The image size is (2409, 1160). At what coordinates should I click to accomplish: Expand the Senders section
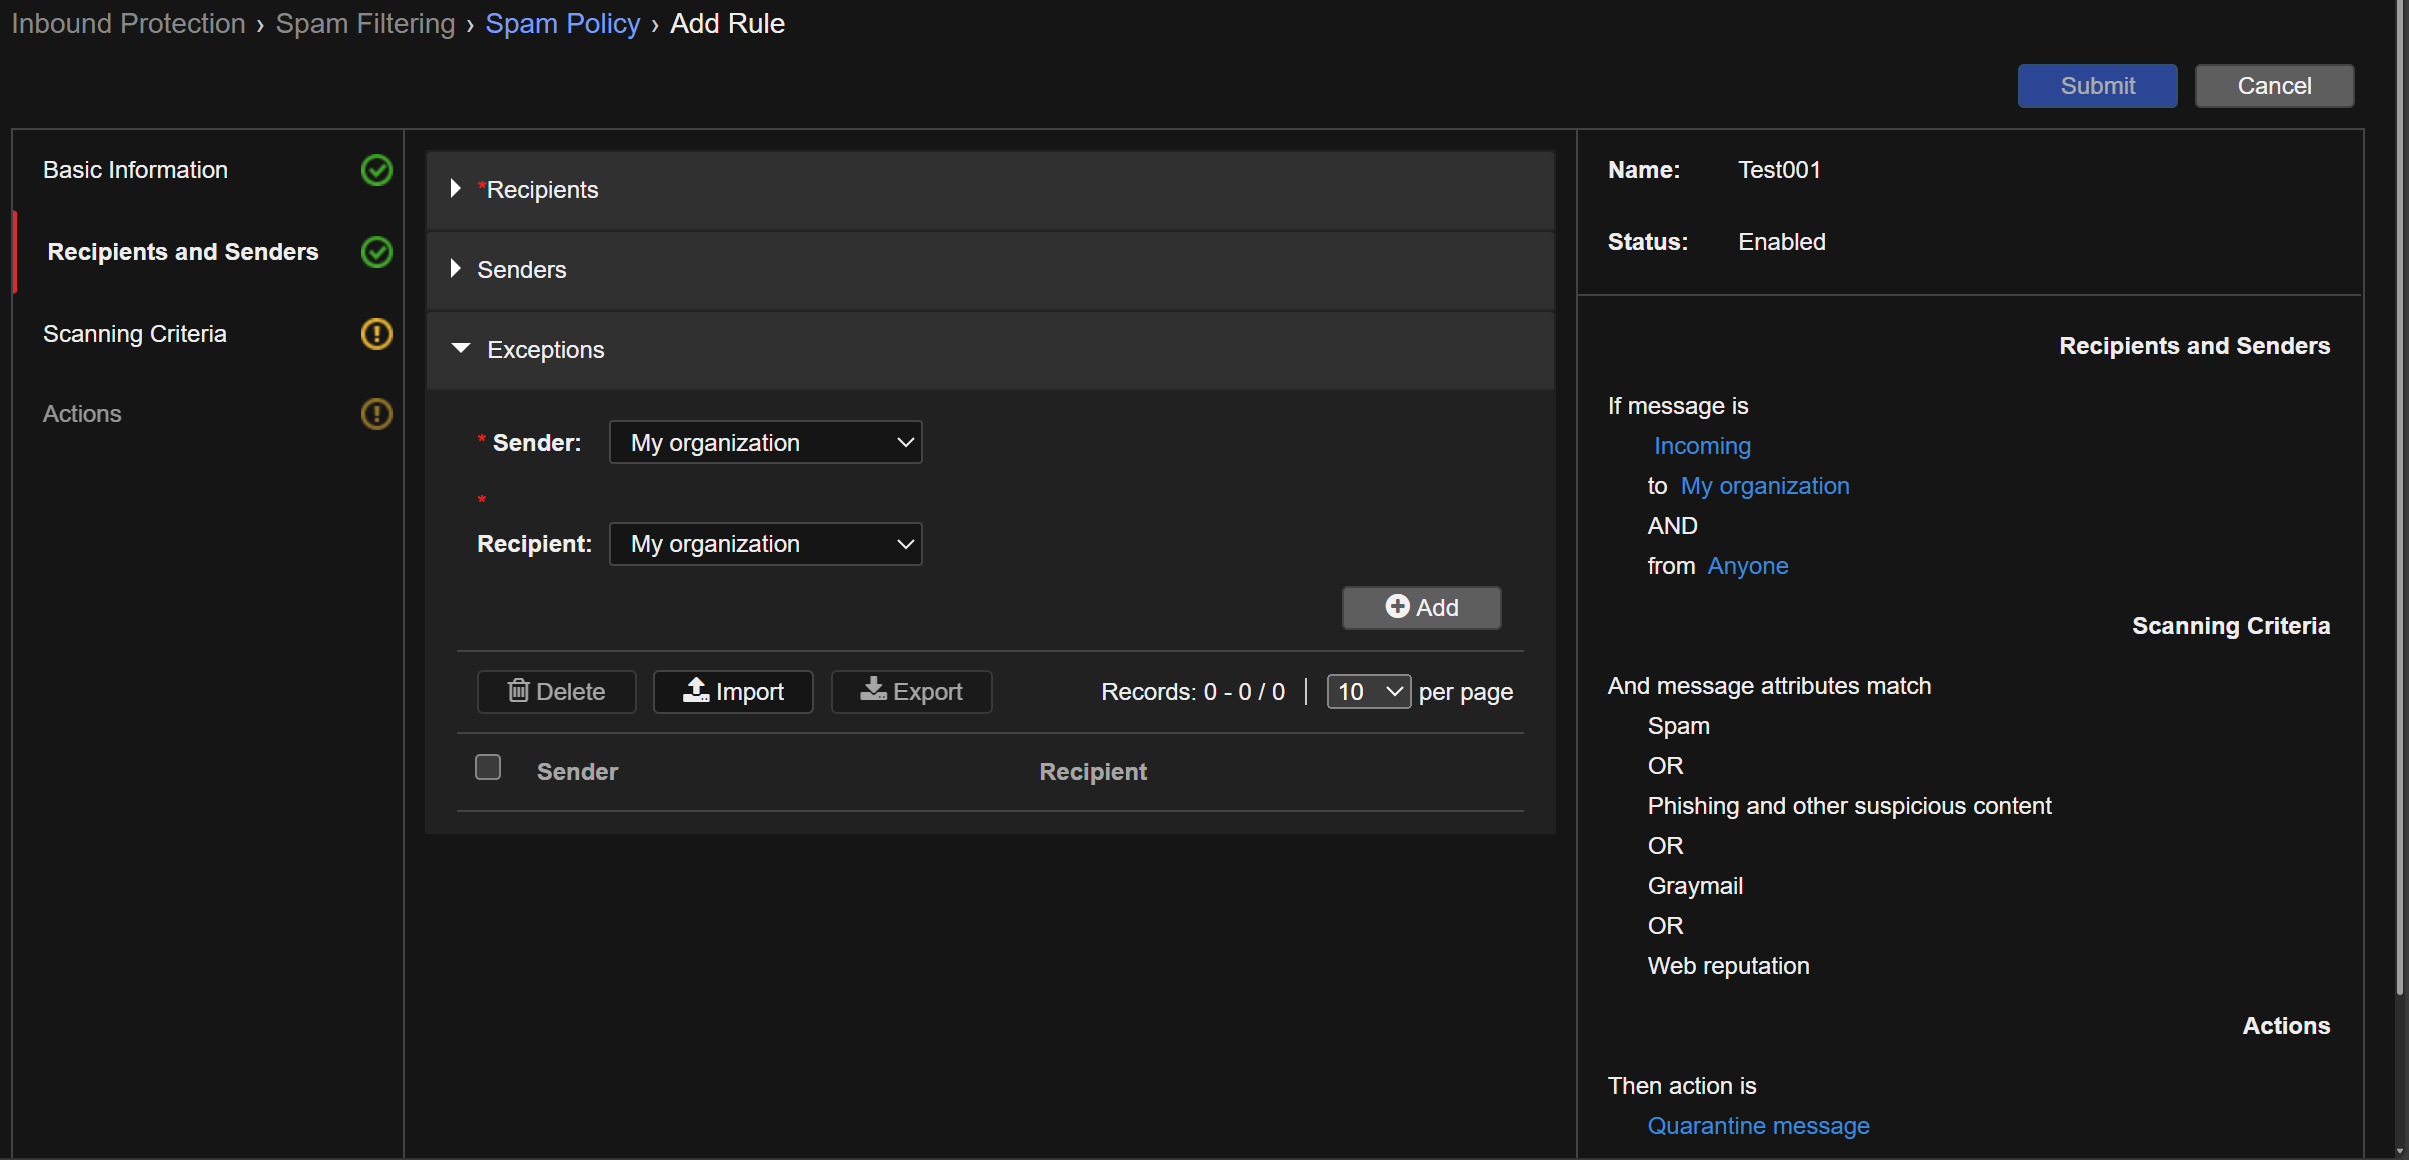[990, 270]
